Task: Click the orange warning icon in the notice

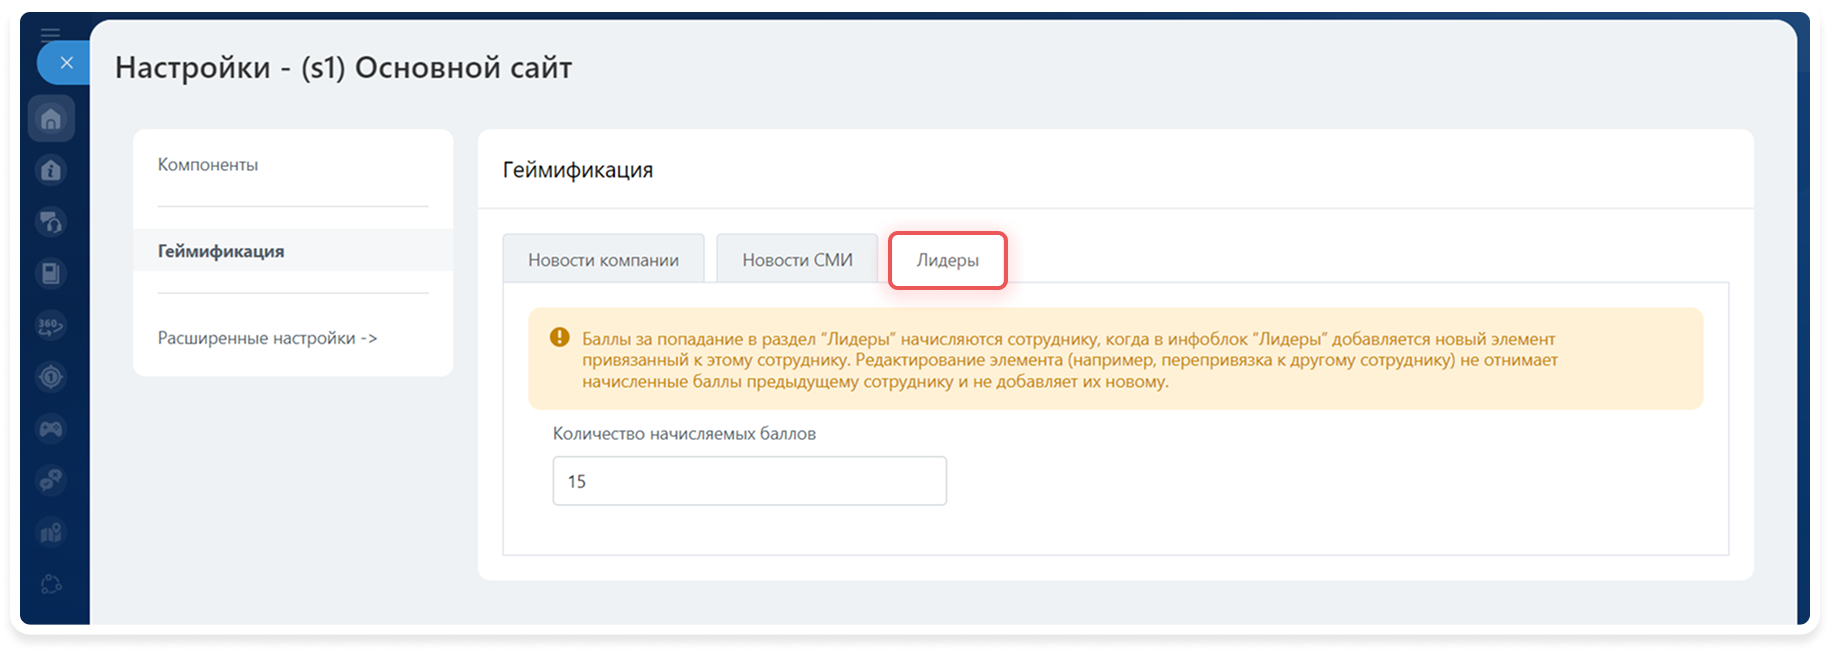Action: coord(560,338)
